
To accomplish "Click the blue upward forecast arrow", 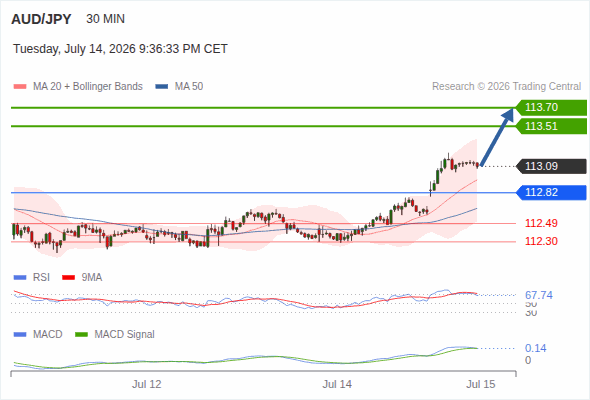I will (497, 137).
